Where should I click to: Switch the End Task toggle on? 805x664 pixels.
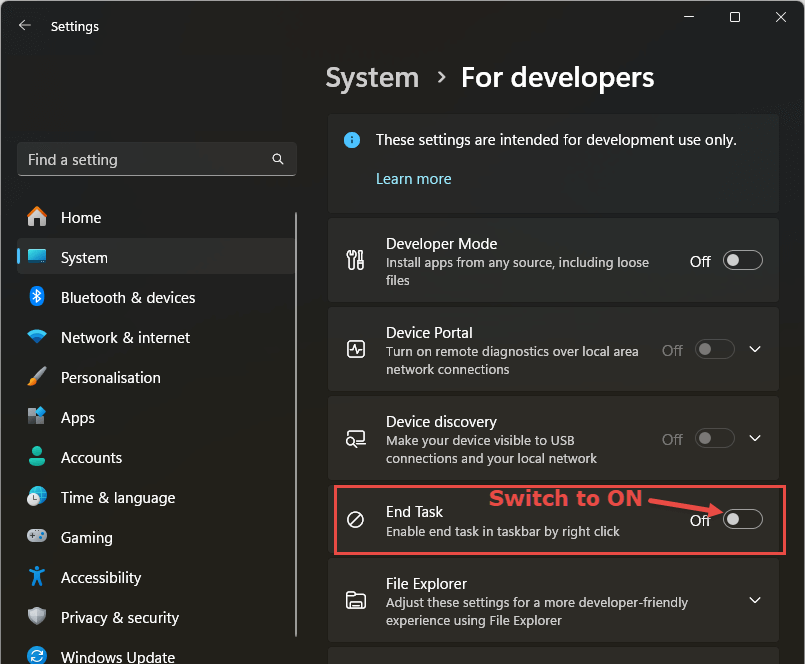pyautogui.click(x=743, y=519)
